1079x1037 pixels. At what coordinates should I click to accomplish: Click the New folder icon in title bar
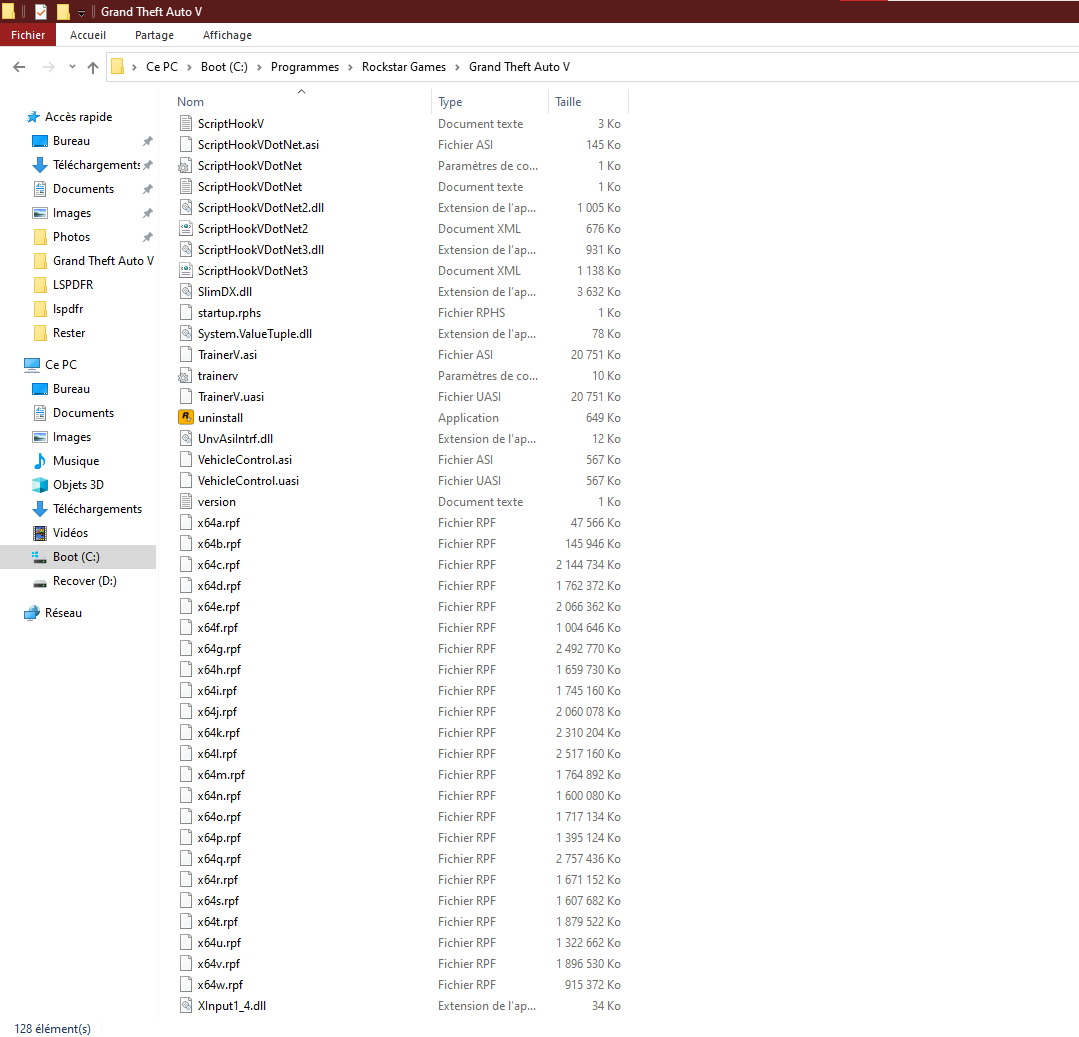(x=63, y=12)
